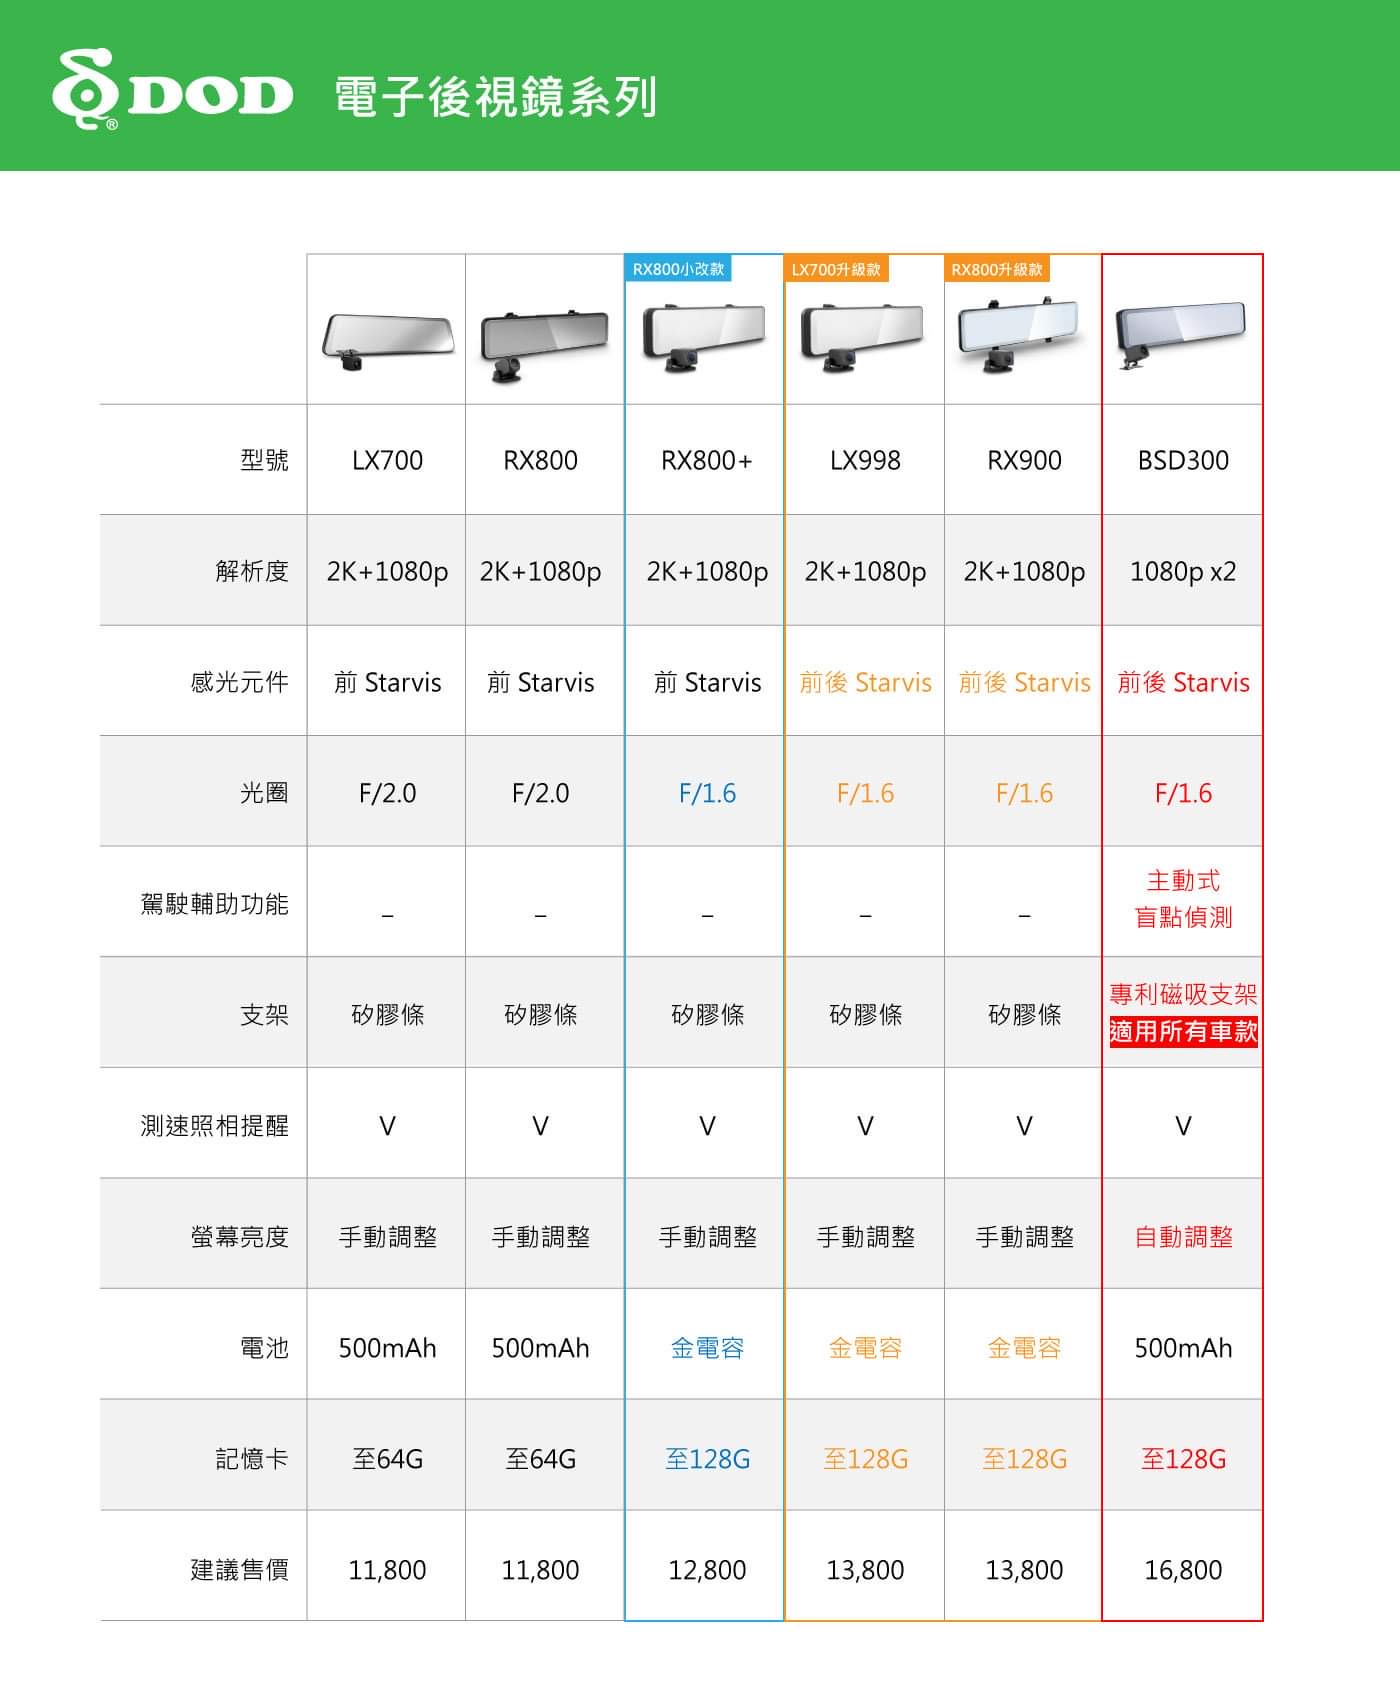Image resolution: width=1400 pixels, height=1700 pixels.
Task: Click the 電池 row label
Action: 264,1348
